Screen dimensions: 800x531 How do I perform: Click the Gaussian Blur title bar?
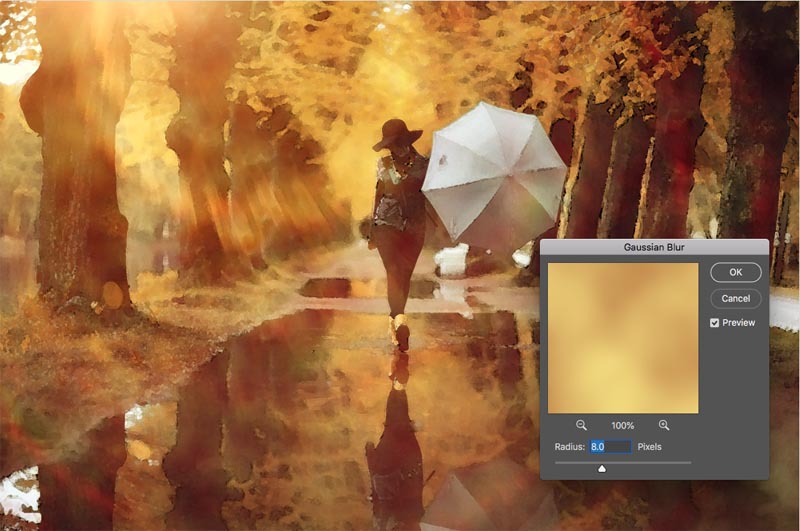654,246
